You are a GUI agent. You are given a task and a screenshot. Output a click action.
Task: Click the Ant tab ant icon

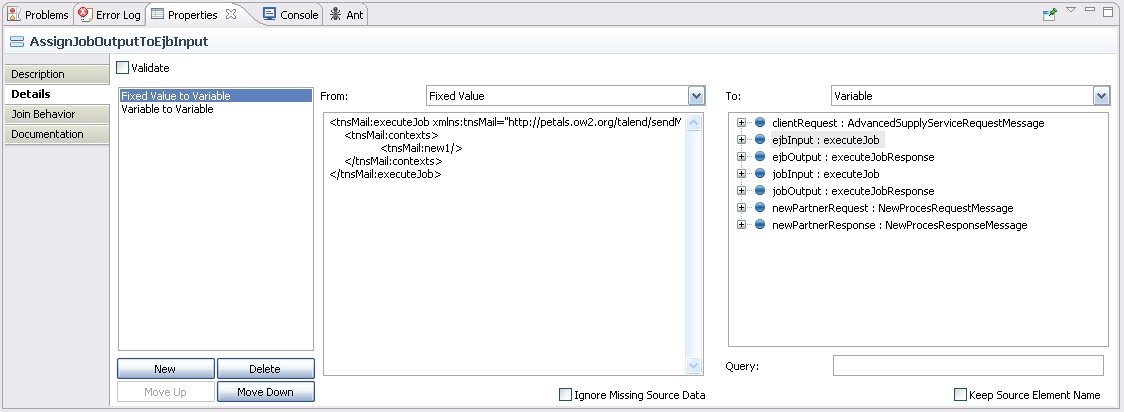[336, 15]
